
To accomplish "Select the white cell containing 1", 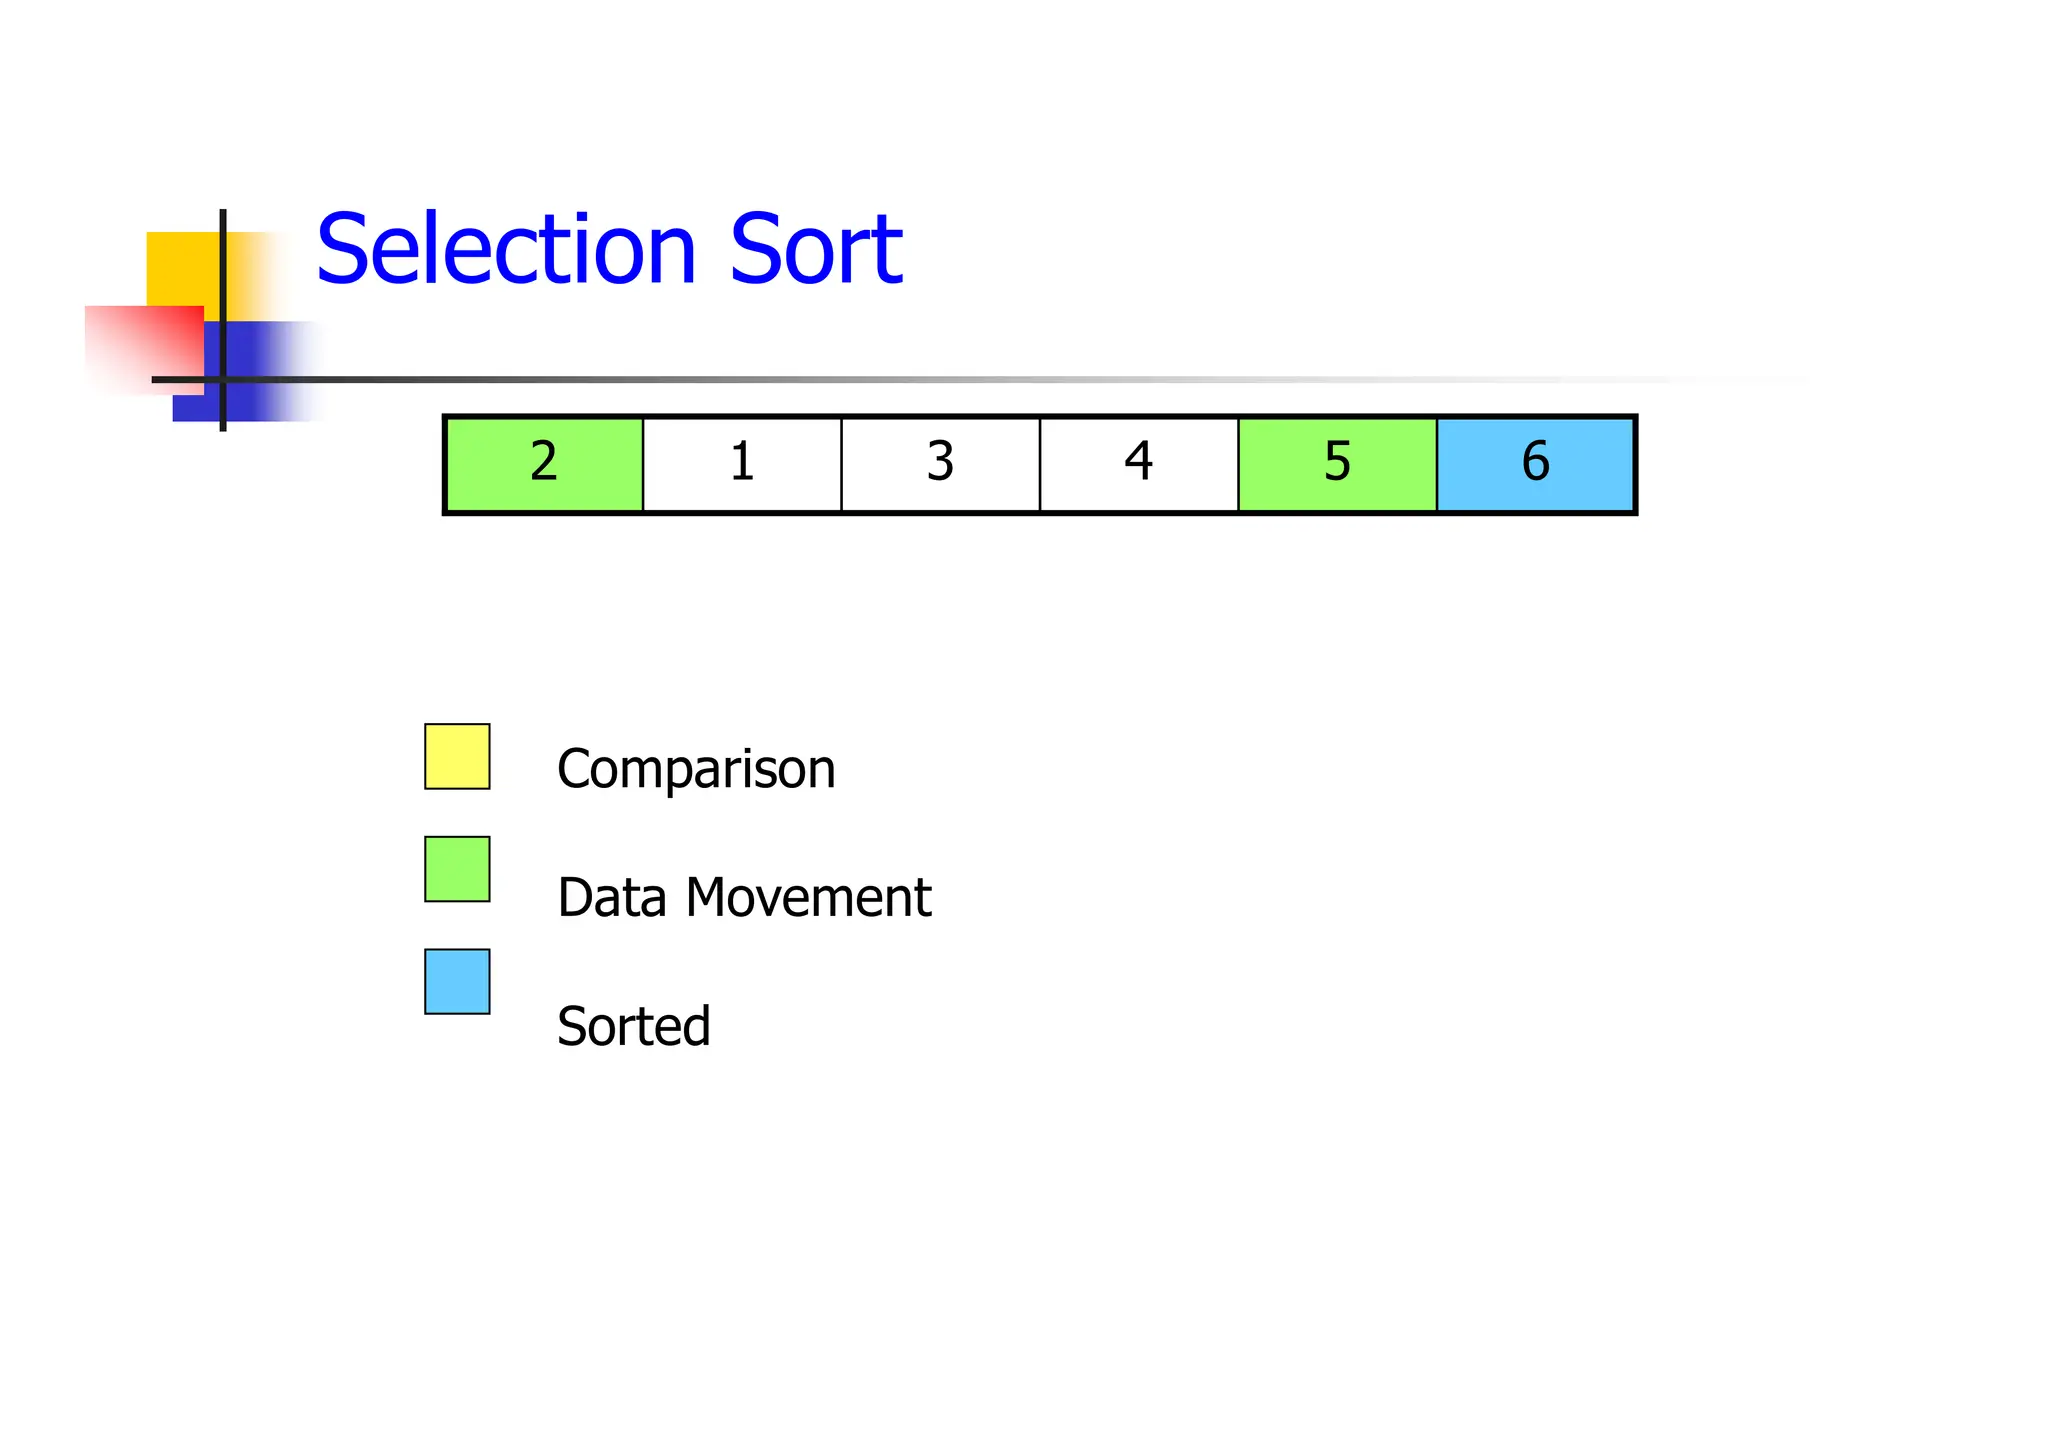I will click(741, 464).
